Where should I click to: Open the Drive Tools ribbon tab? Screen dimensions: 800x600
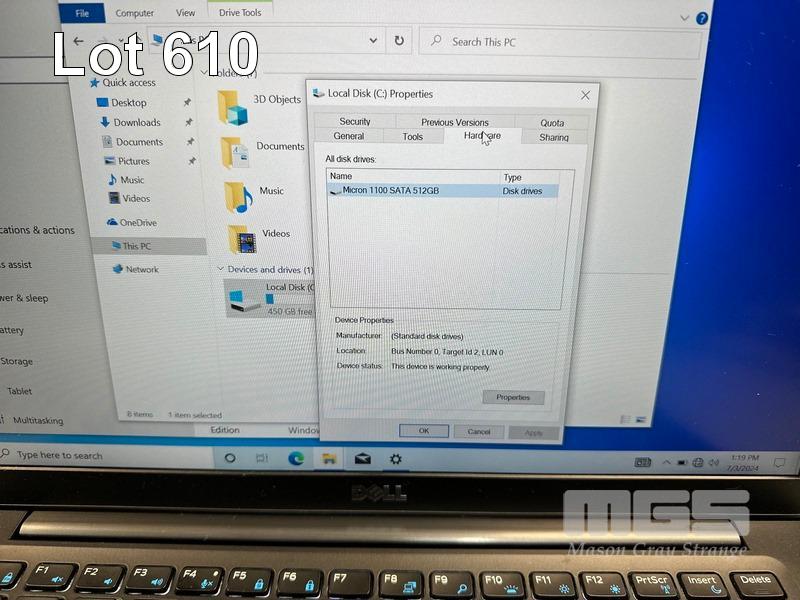coord(239,13)
